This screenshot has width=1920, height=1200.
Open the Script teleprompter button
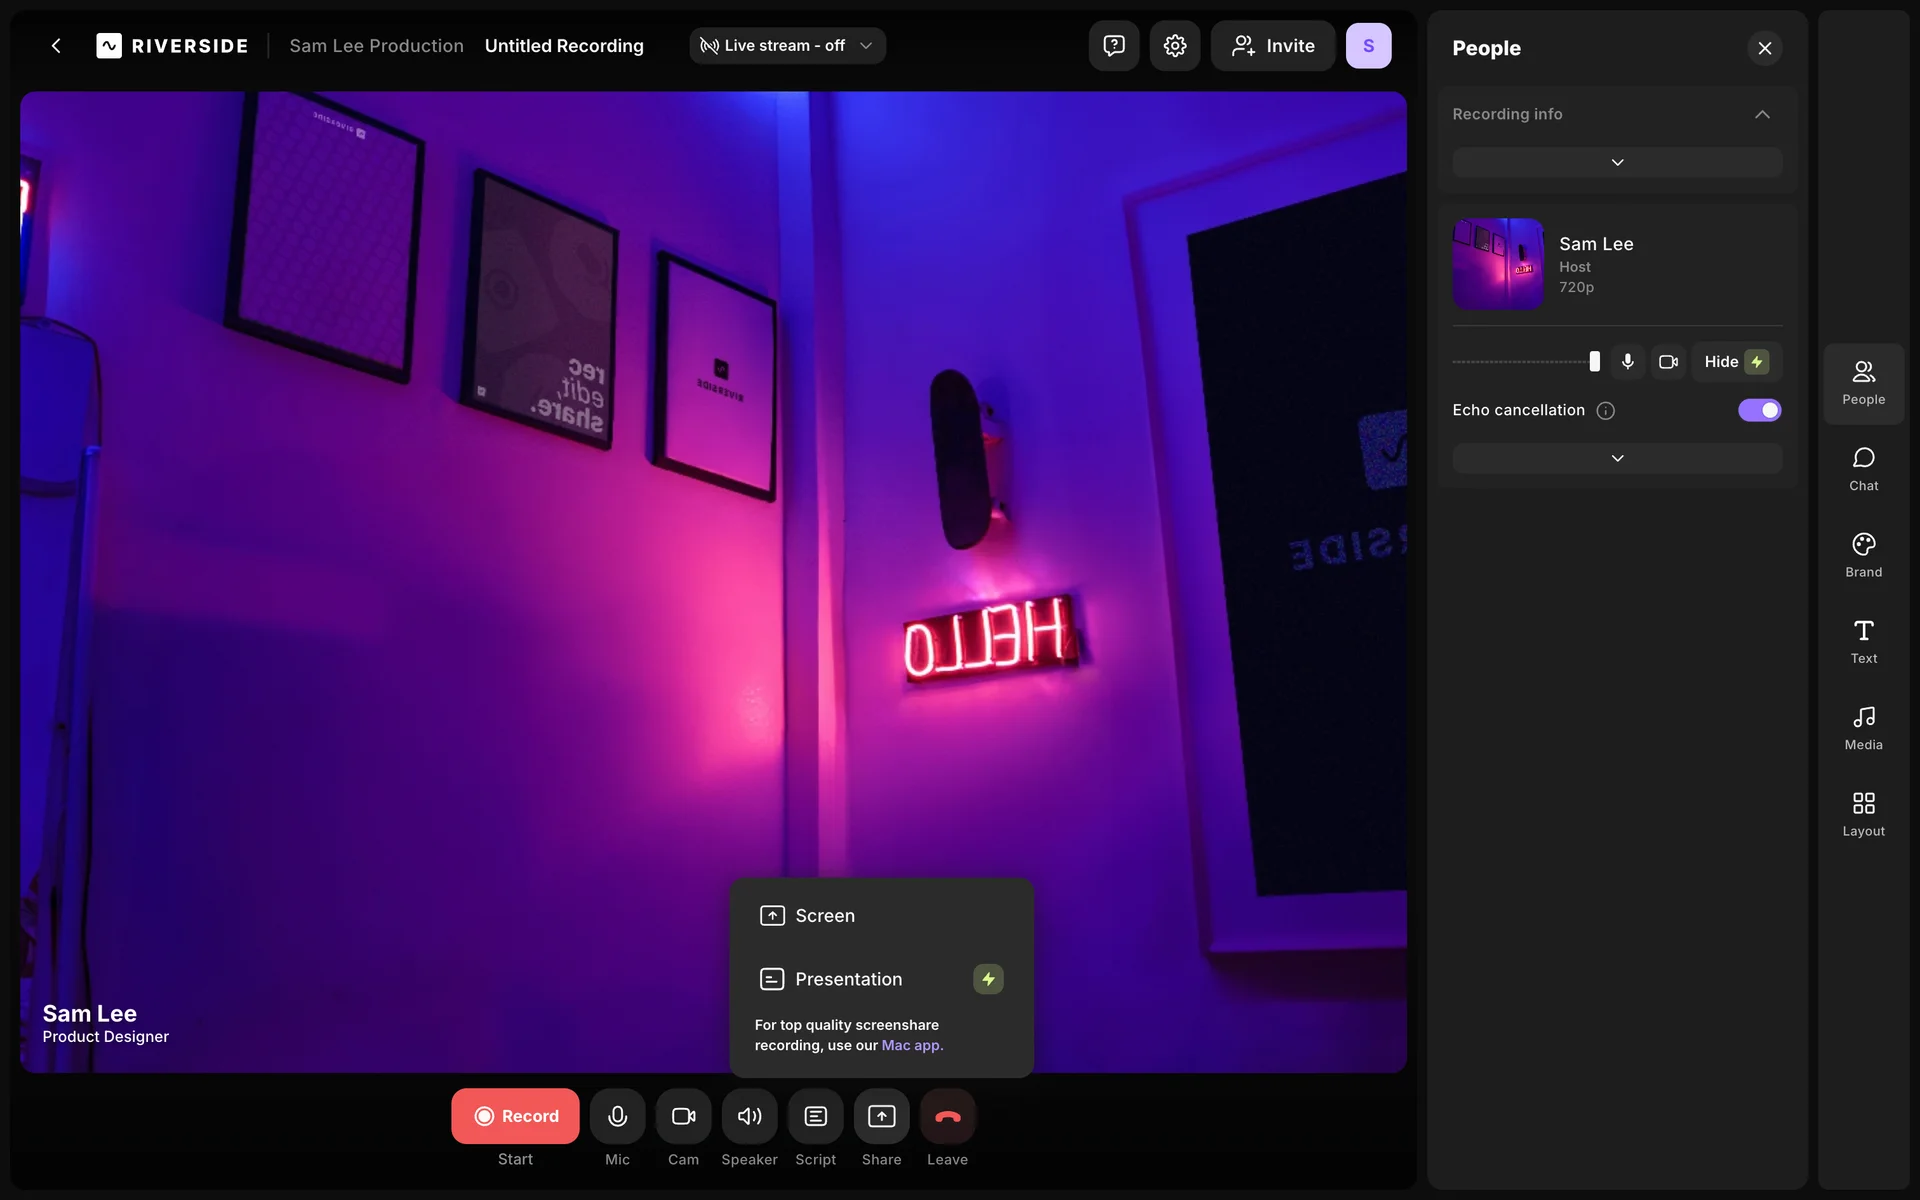click(815, 1116)
